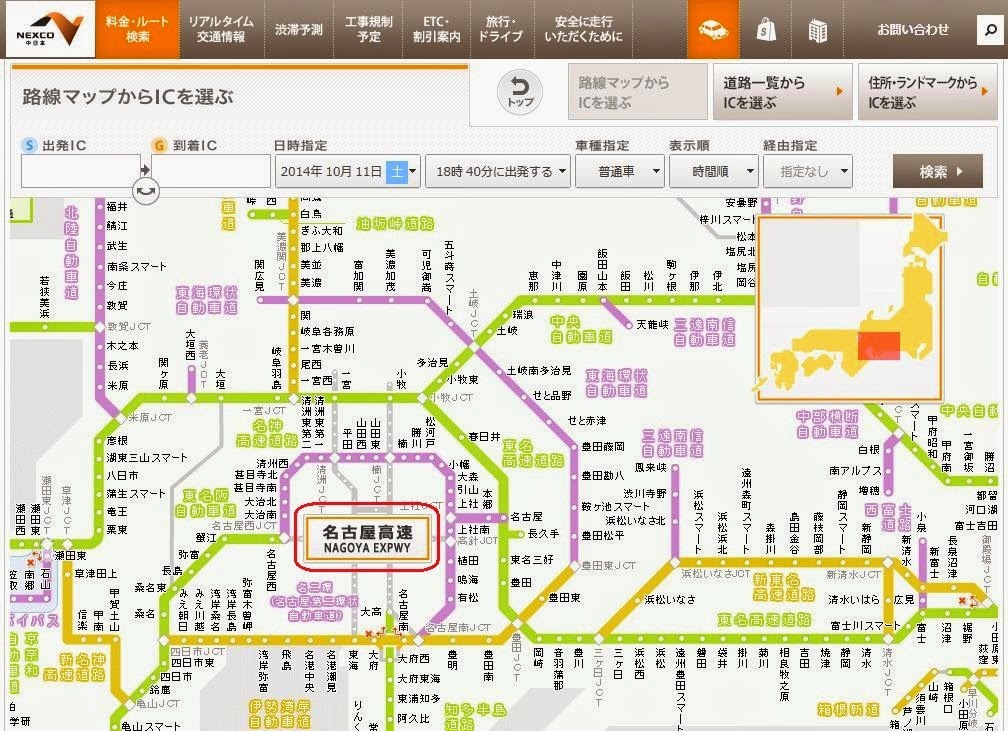Open 安全に走行いただくために menu
The height and width of the screenshot is (731, 1008).
pyautogui.click(x=583, y=30)
